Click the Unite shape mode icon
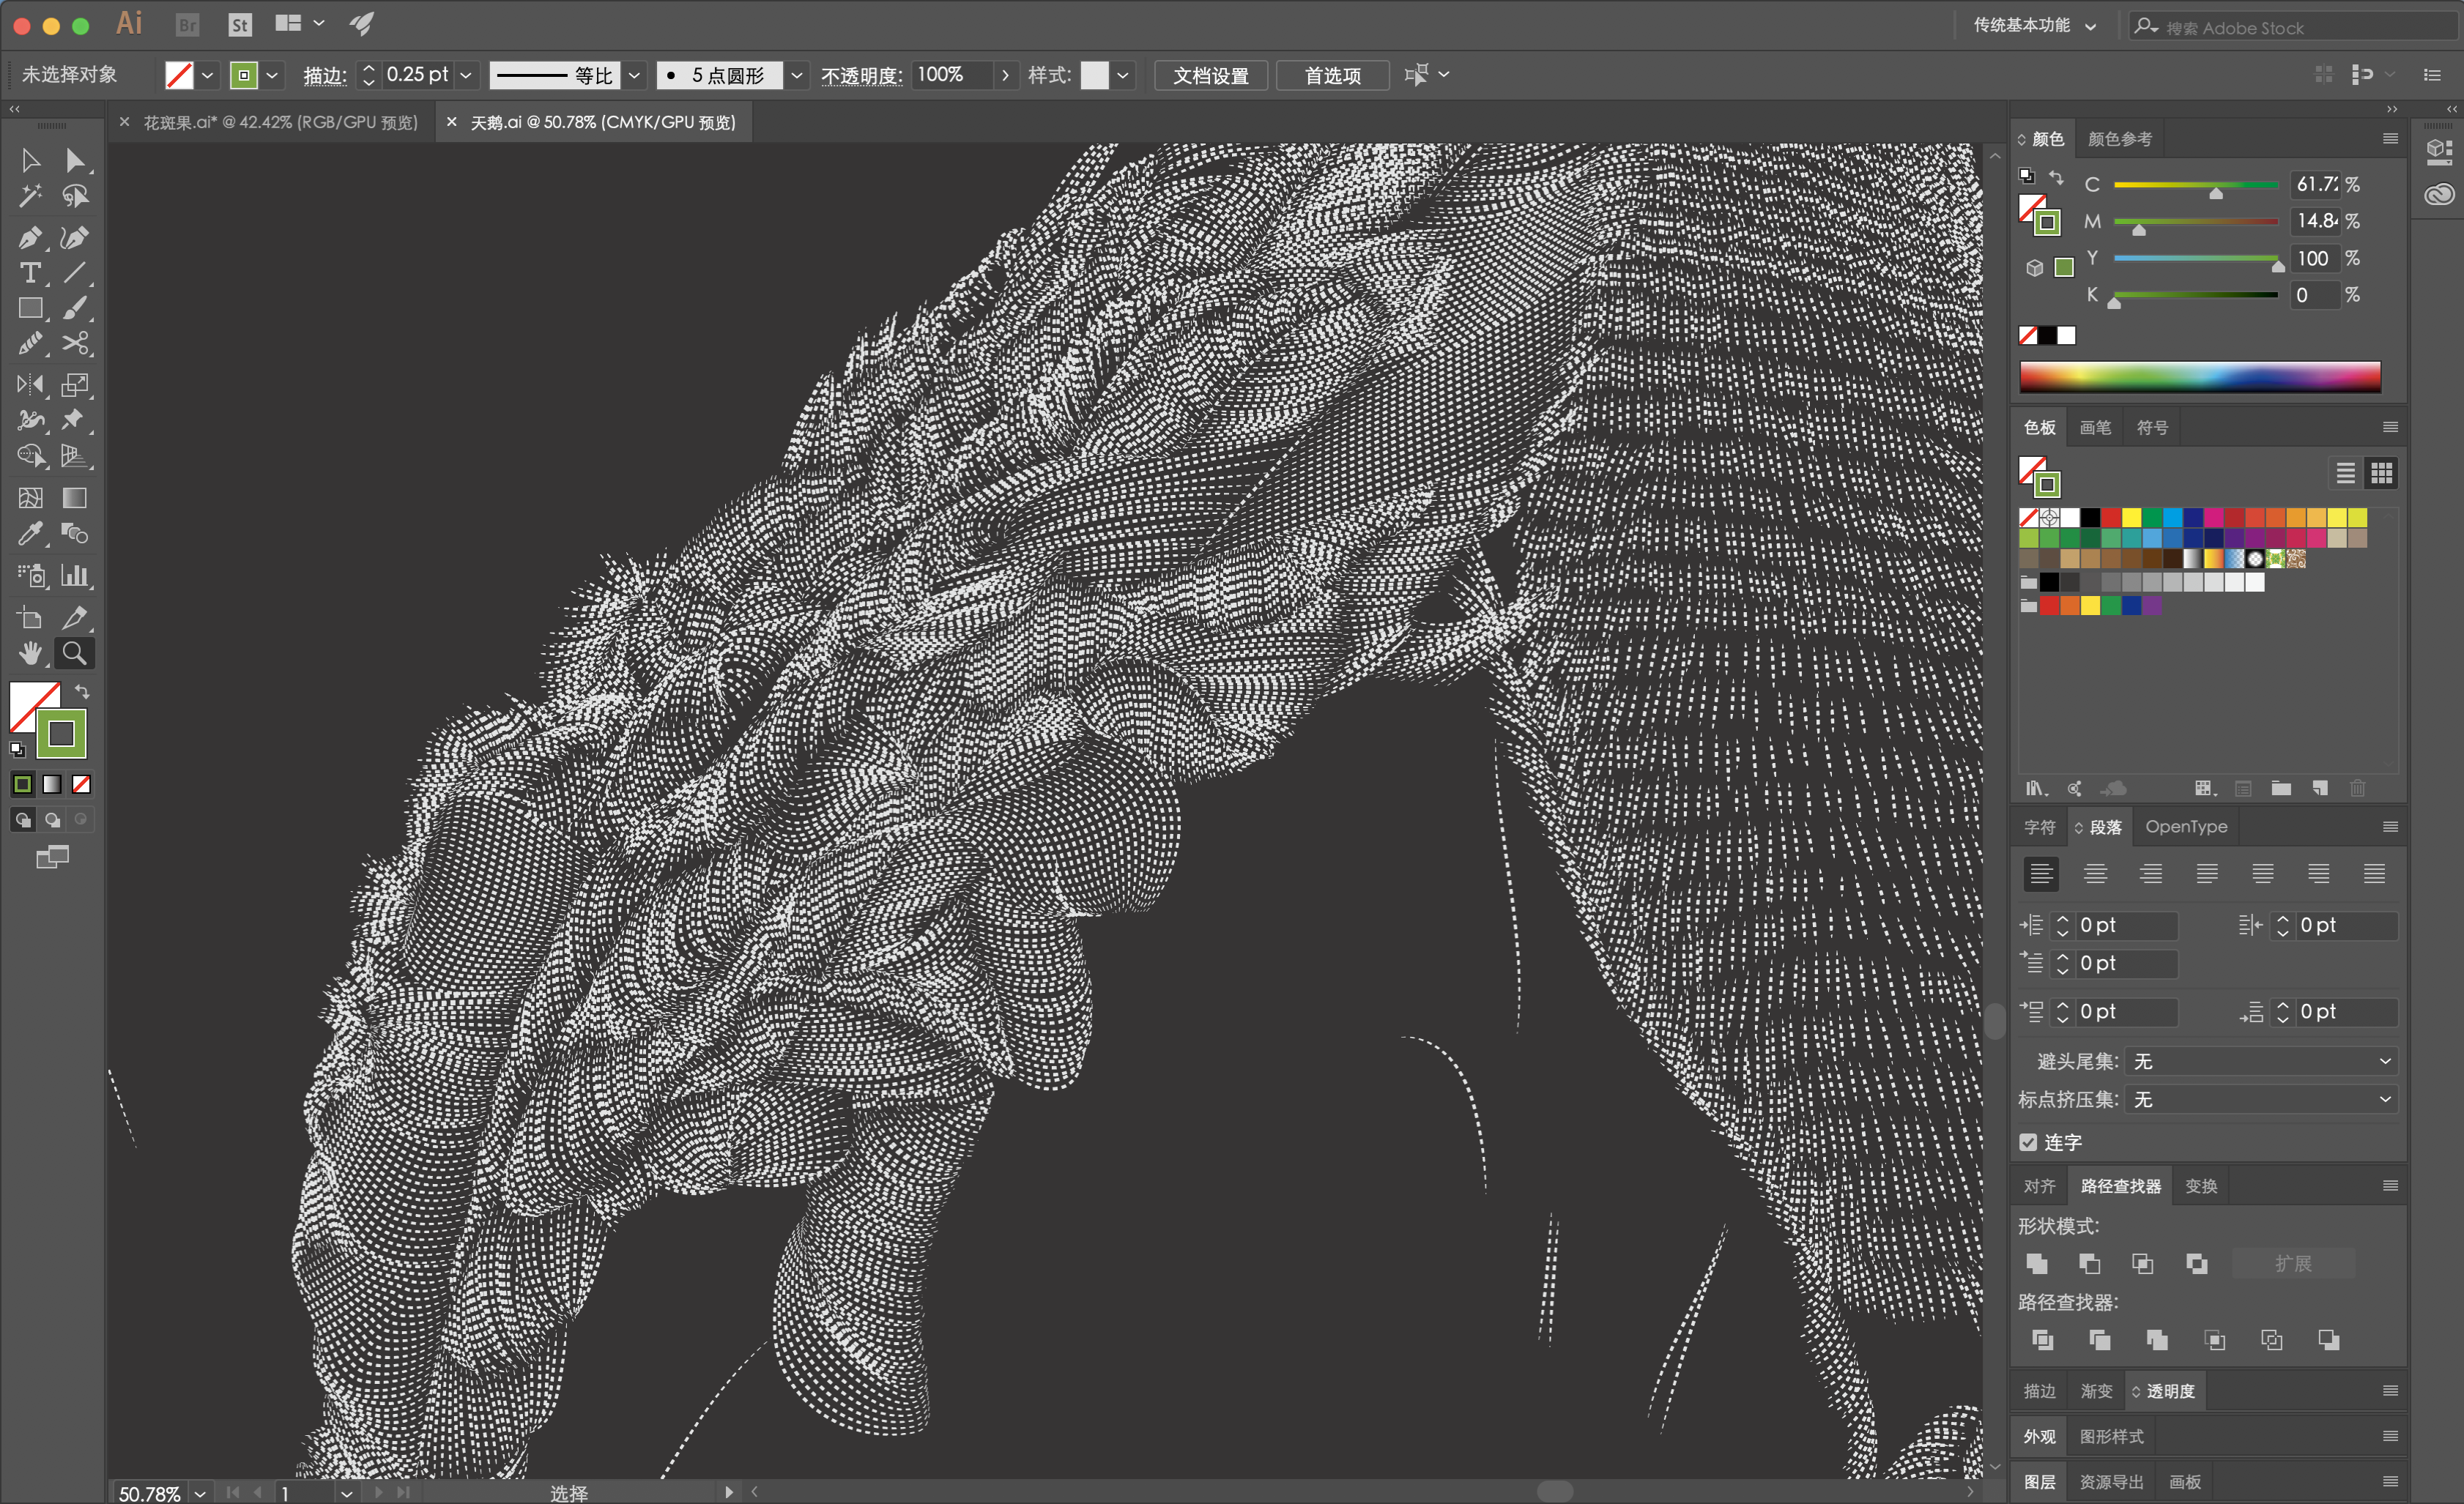This screenshot has height=1504, width=2464. click(x=2037, y=1264)
